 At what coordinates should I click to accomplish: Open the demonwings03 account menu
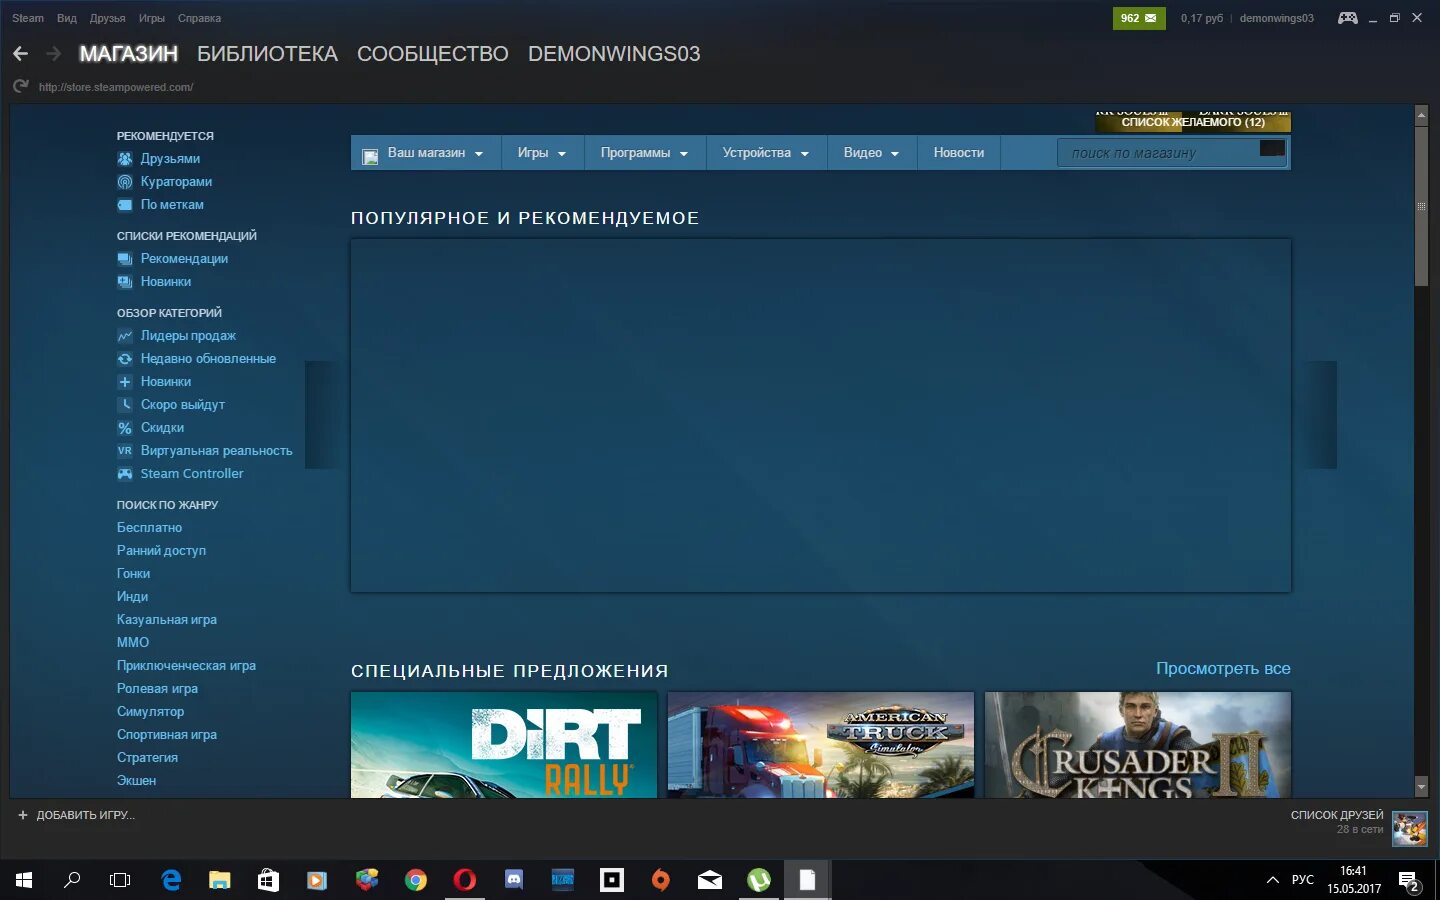1276,18
